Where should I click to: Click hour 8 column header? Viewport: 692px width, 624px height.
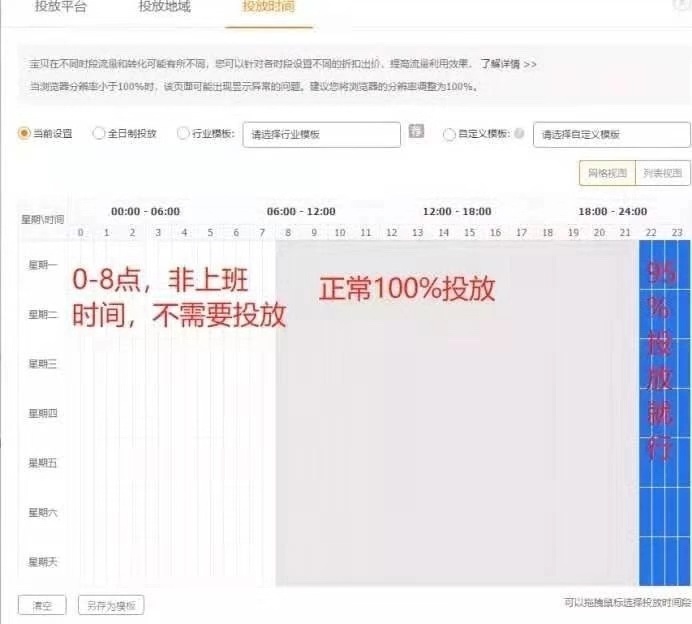[x=288, y=232]
